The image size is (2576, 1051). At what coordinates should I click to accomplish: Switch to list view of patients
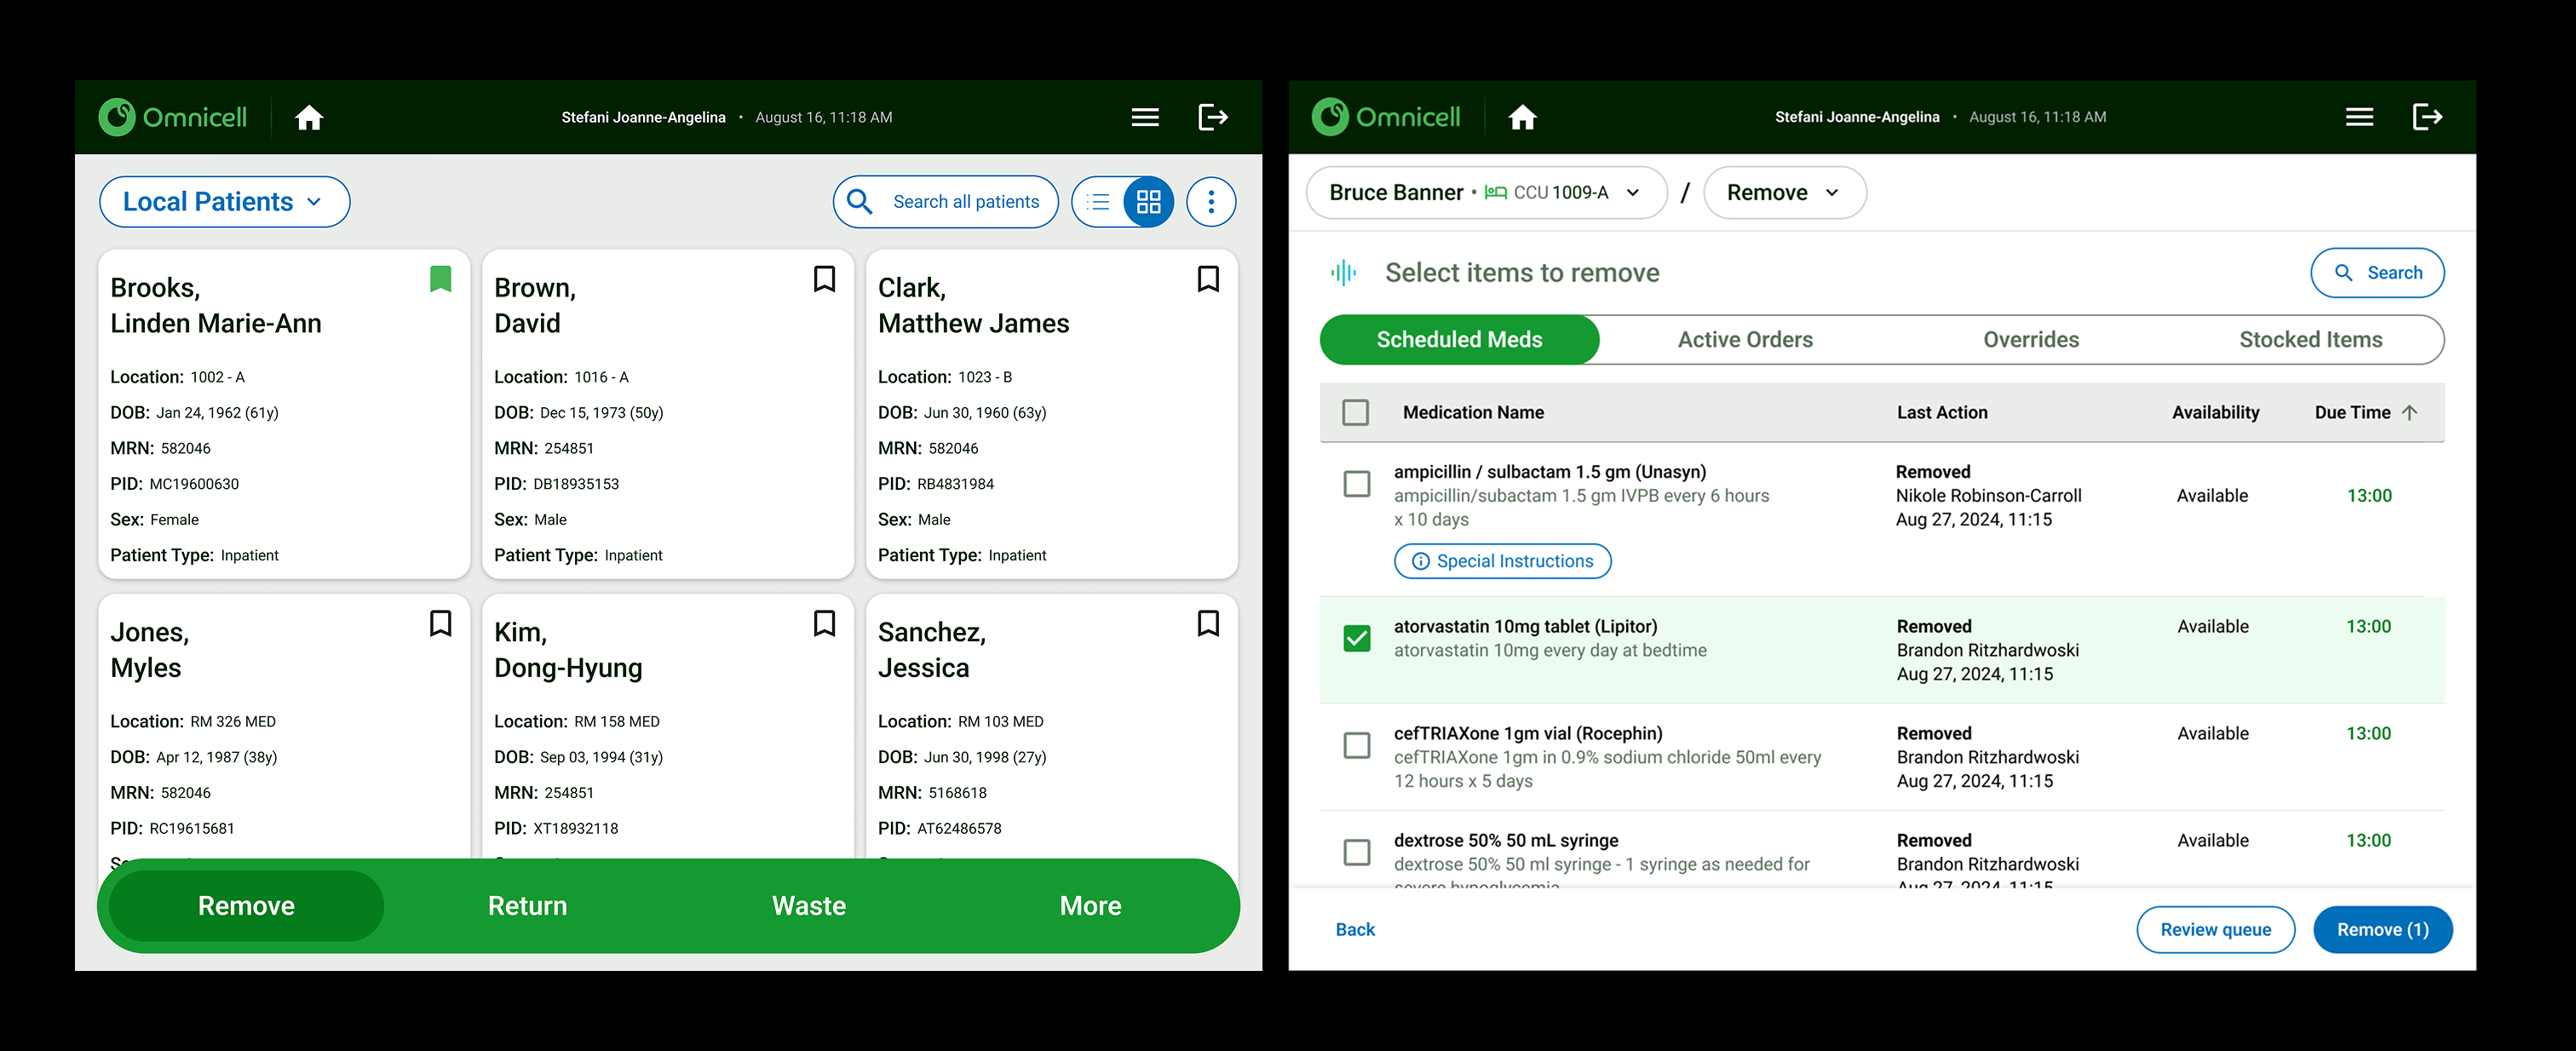tap(1099, 202)
